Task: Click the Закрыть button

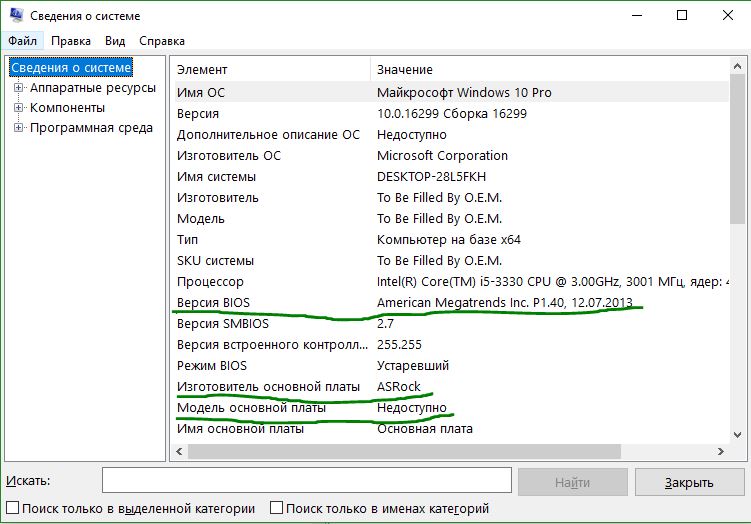Action: pos(689,482)
